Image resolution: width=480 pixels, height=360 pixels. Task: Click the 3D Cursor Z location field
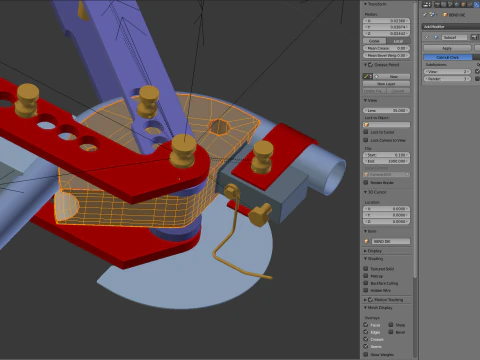tap(386, 221)
